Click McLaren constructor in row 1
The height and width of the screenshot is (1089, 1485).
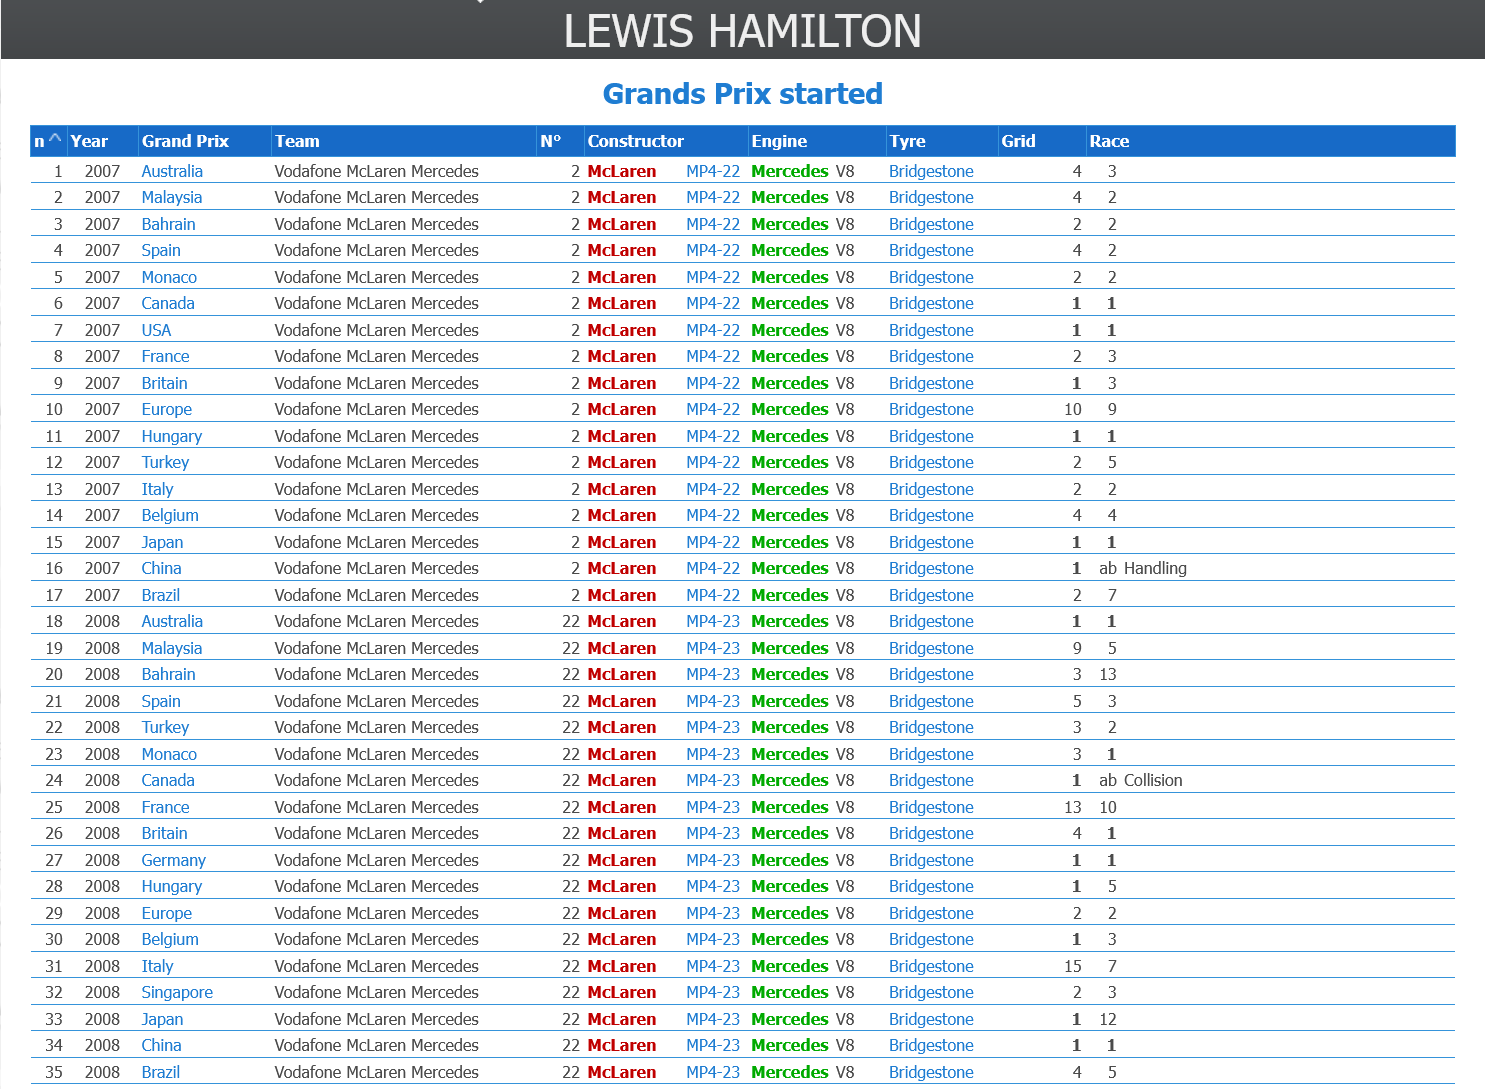click(622, 171)
